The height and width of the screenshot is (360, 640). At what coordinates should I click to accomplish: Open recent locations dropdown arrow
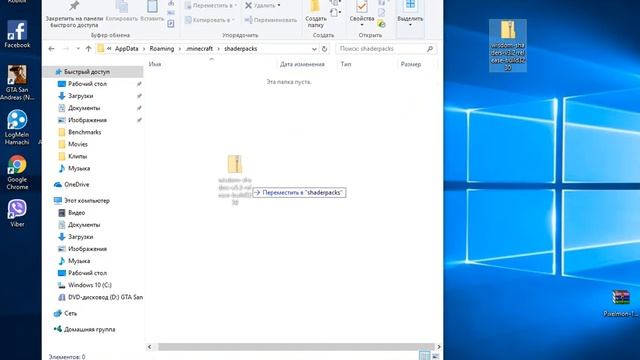78,49
